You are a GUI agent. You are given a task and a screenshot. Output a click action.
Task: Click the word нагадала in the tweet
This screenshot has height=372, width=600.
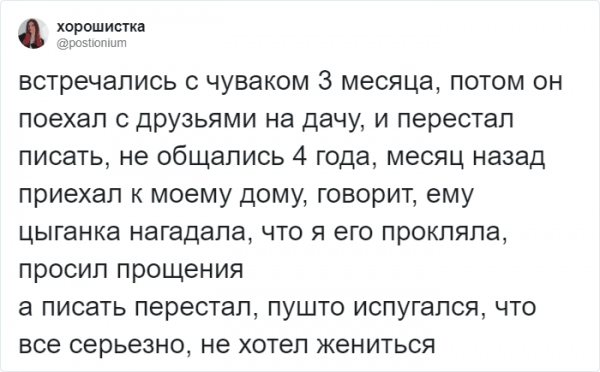[x=188, y=233]
